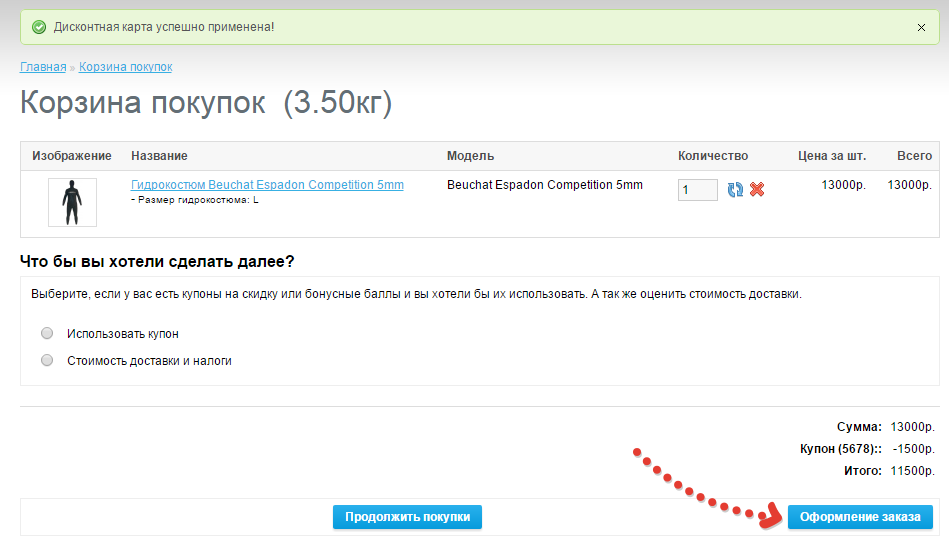
Task: Click the 'Корзина покупок (3.50кг)' page heading
Action: click(206, 103)
